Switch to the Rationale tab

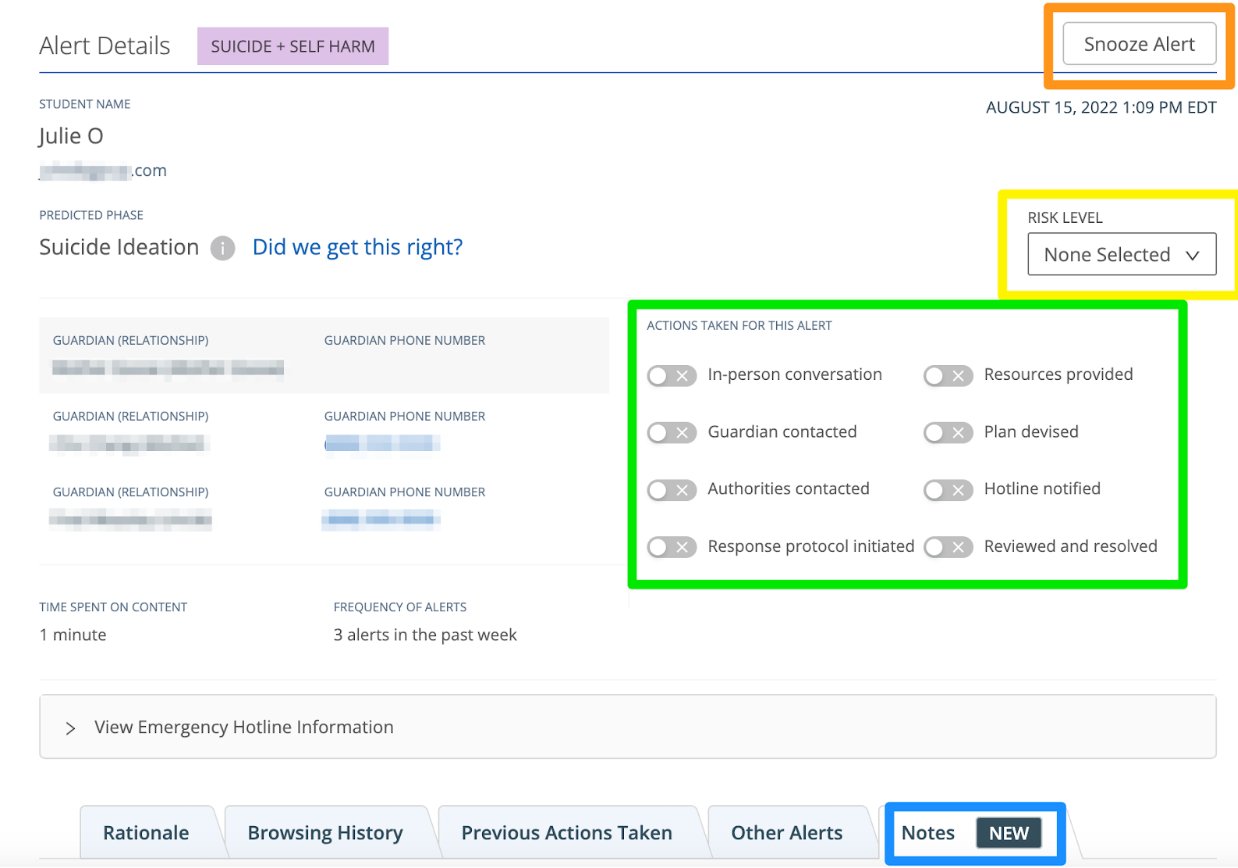(x=146, y=832)
